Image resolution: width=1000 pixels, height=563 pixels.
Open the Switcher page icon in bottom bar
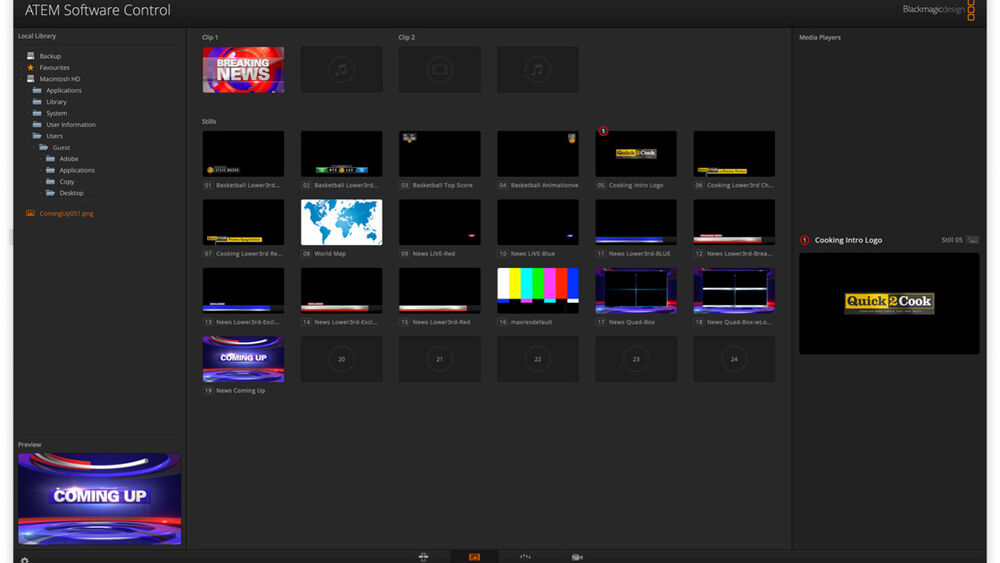click(x=423, y=557)
